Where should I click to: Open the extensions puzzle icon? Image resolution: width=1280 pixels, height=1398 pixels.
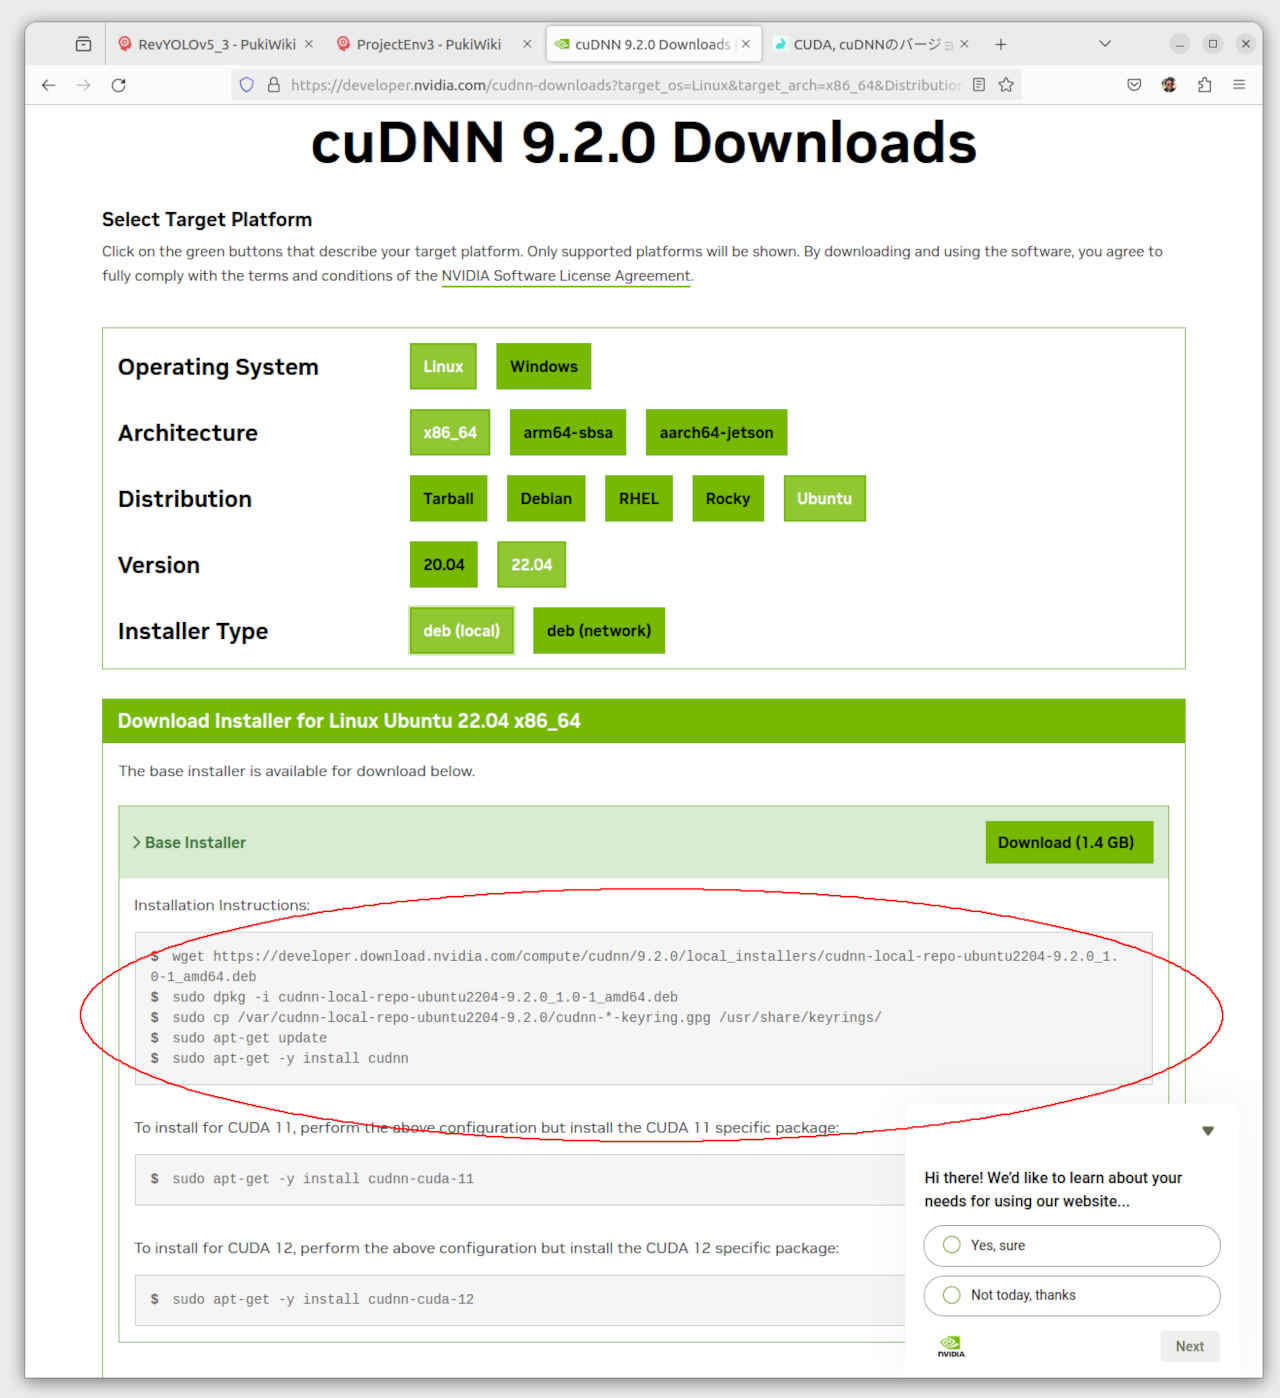click(x=1204, y=85)
